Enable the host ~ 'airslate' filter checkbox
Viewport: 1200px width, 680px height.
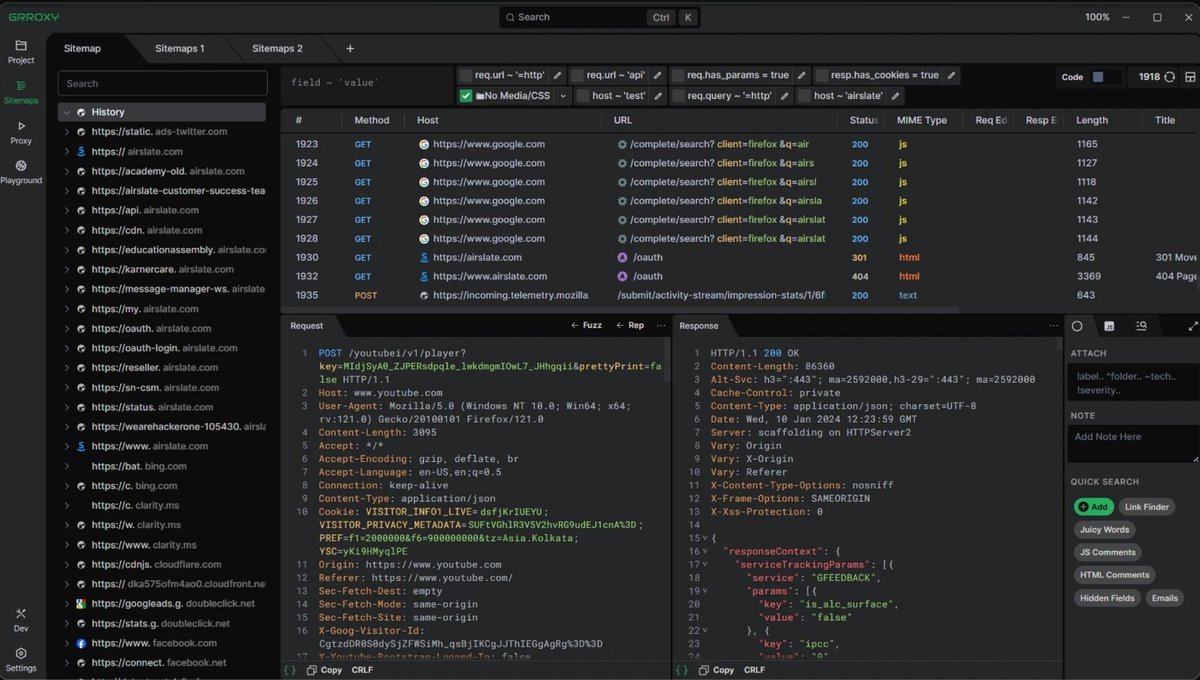pos(805,96)
